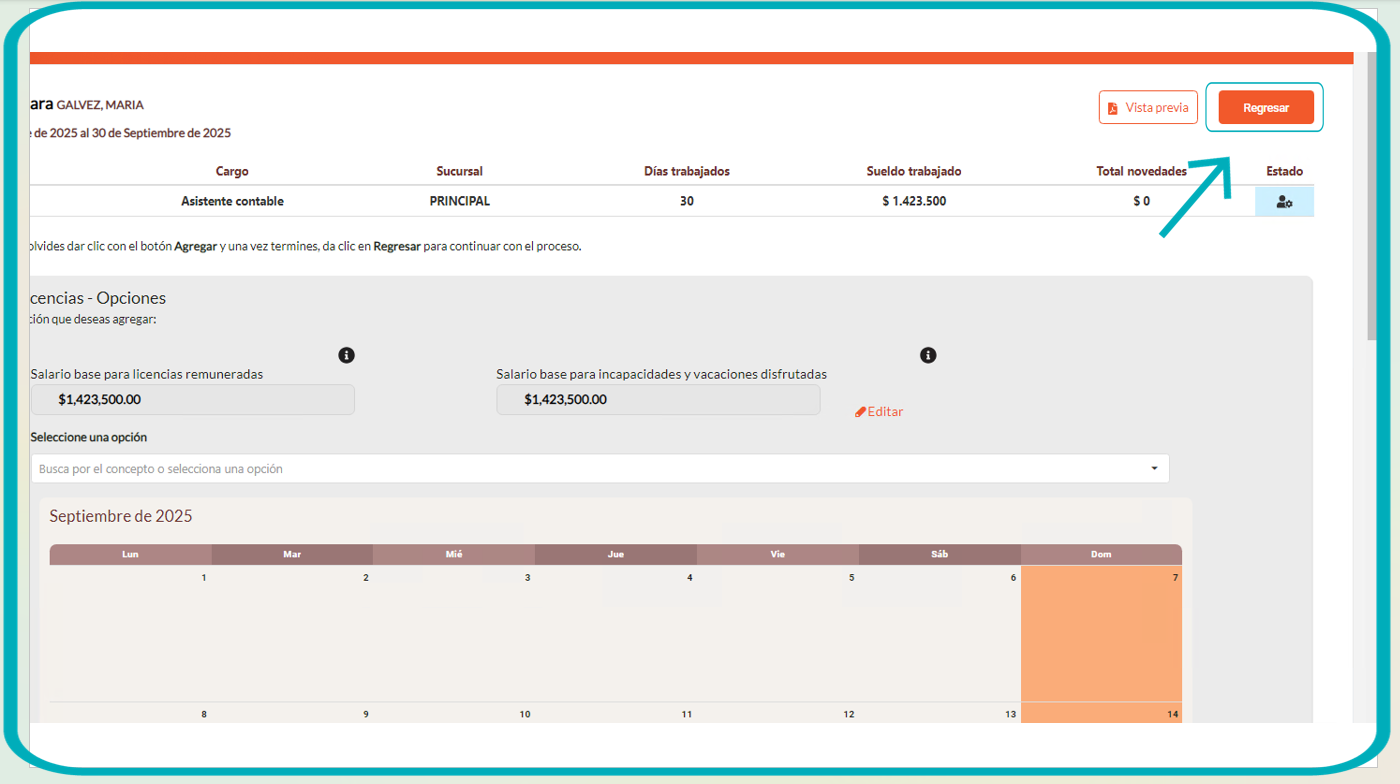Select Sunday September 14 in calendar
Viewport: 1400px width, 784px height.
[x=1101, y=713]
